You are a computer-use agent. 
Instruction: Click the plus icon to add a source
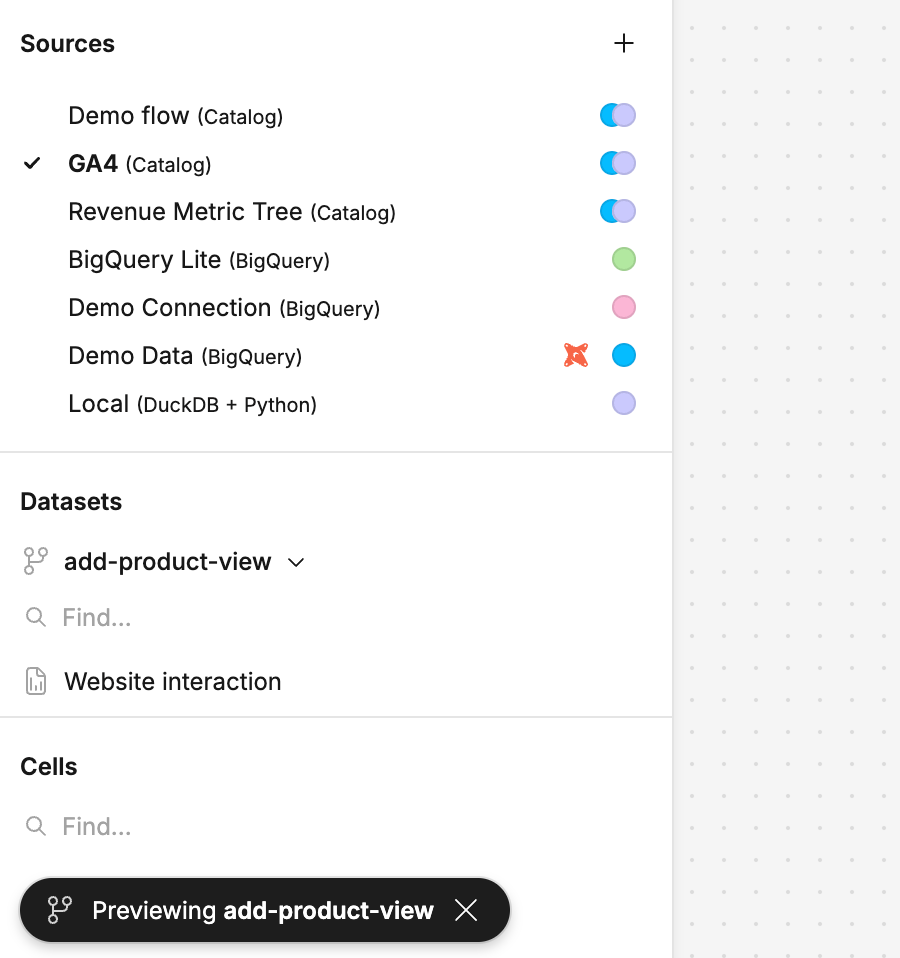pyautogui.click(x=624, y=43)
